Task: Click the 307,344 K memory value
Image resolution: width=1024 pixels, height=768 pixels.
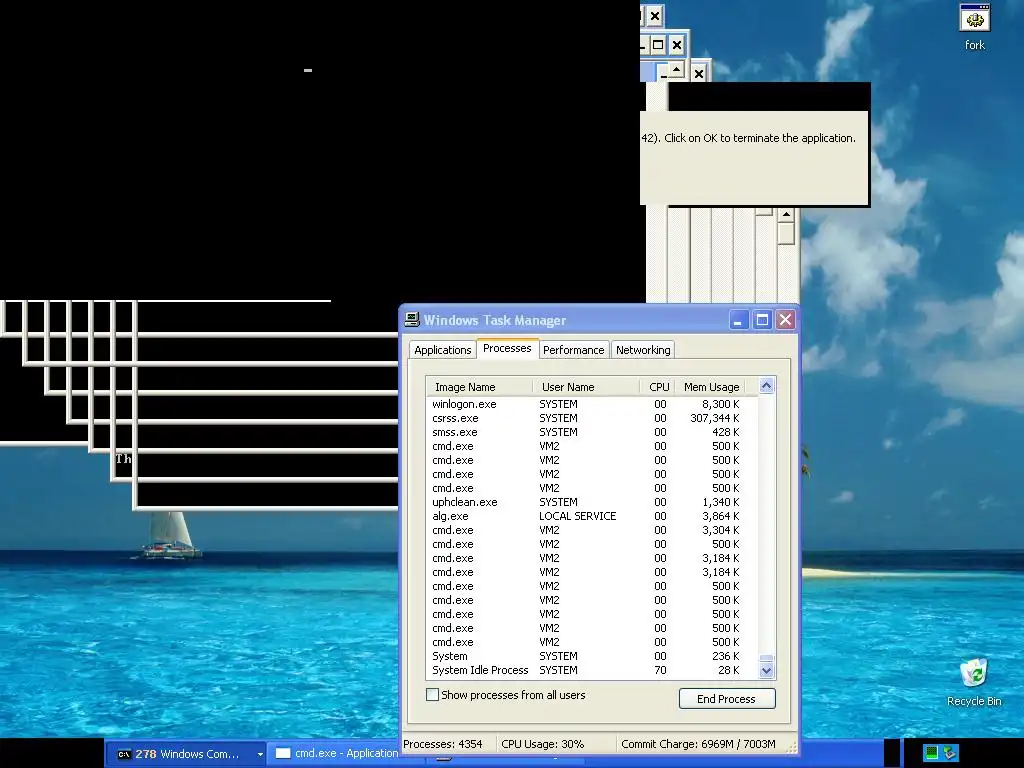Action: pyautogui.click(x=714, y=418)
